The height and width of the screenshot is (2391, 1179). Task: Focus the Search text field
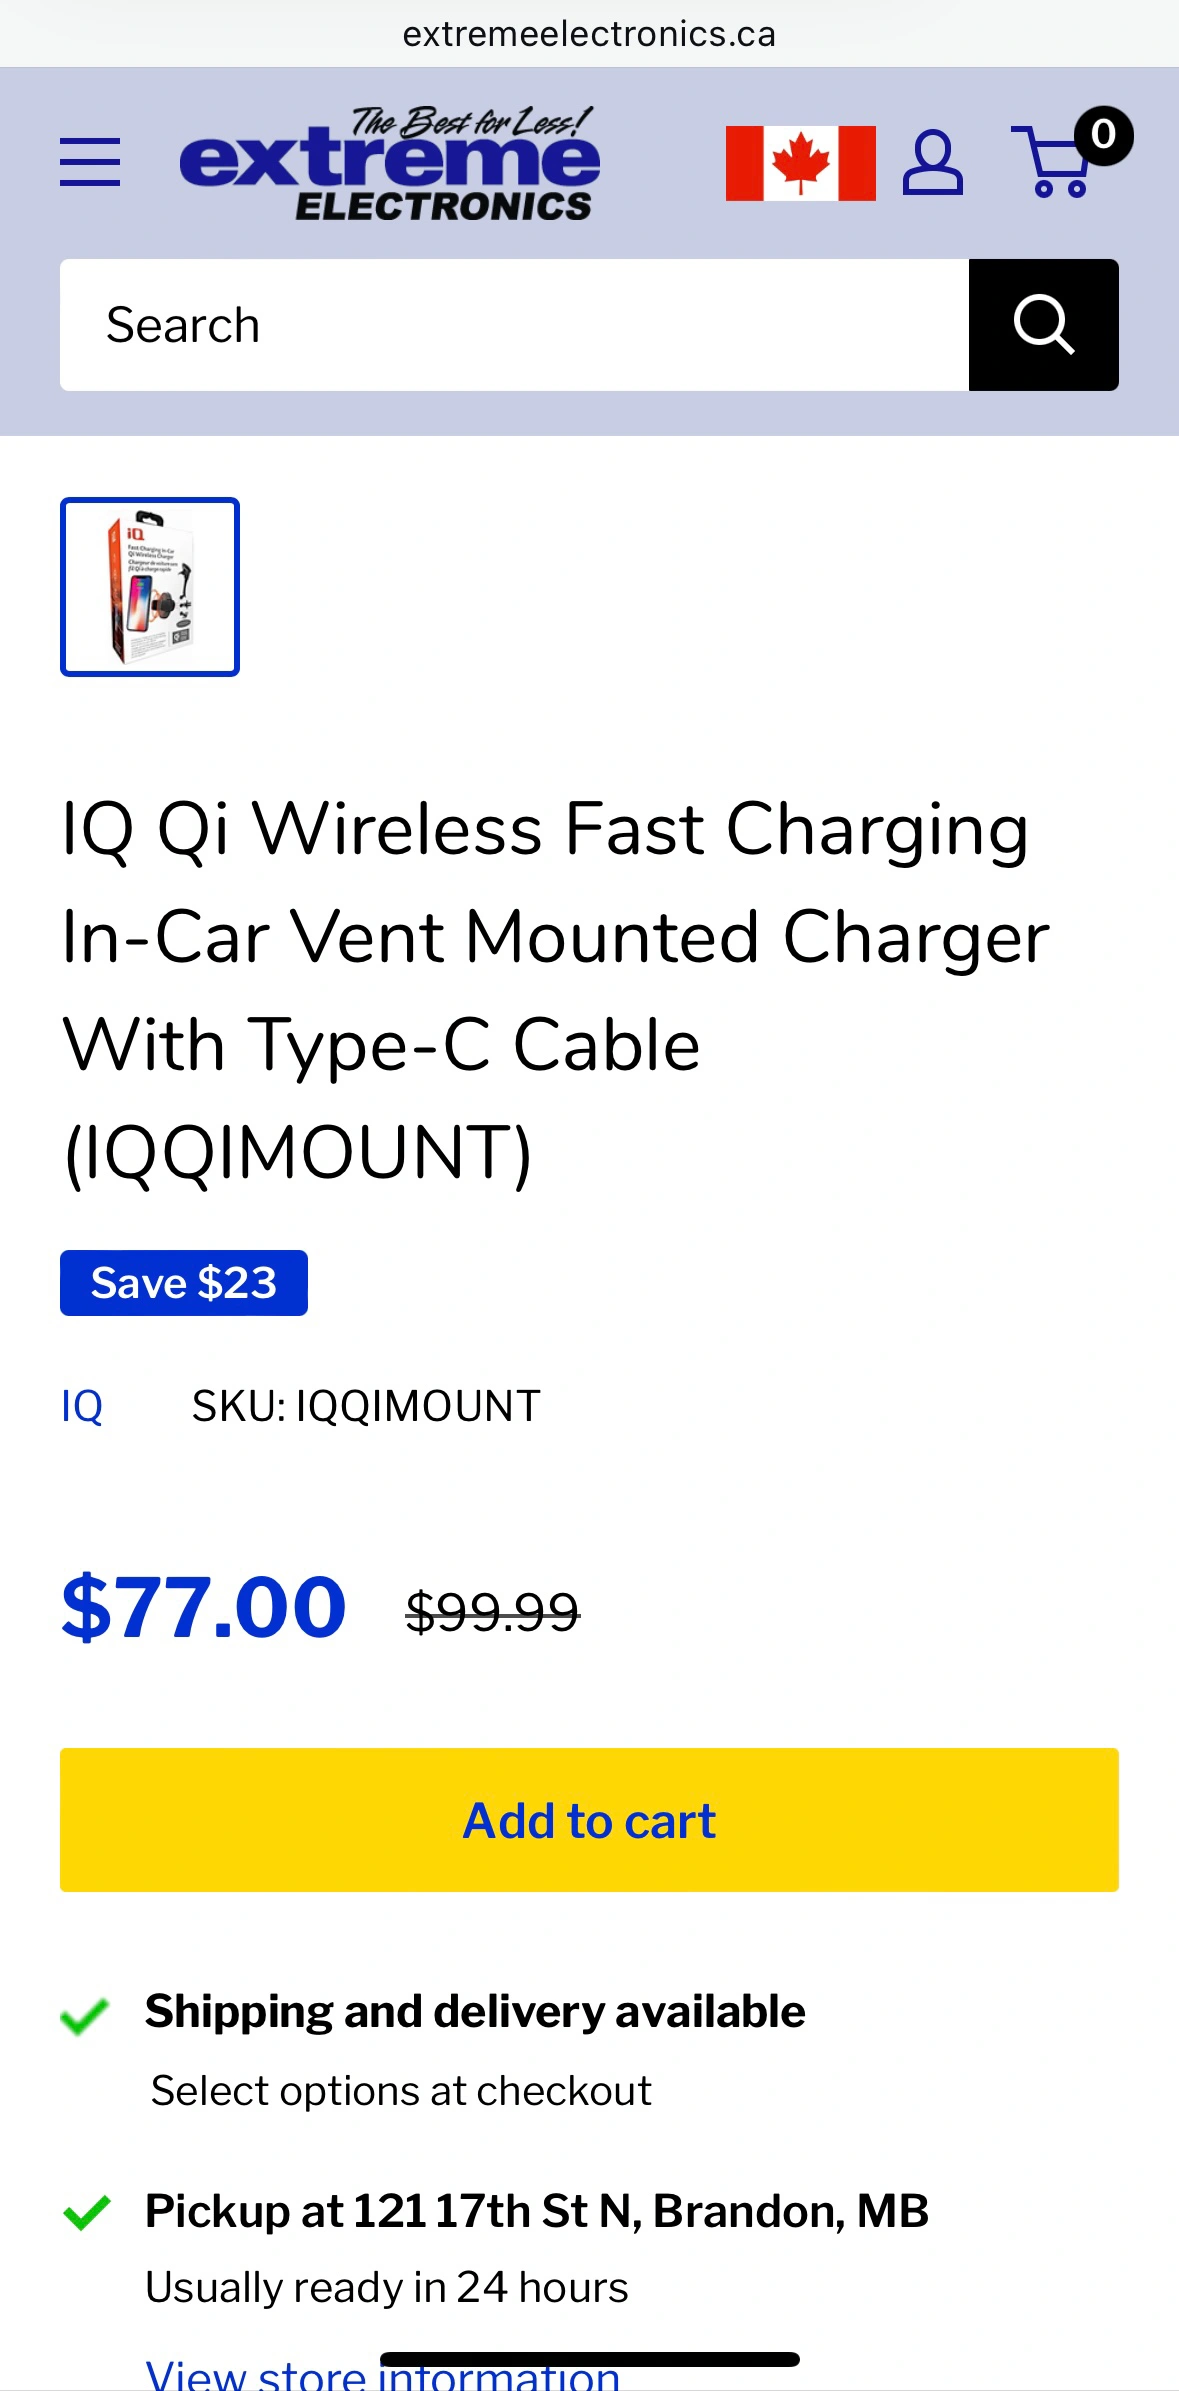click(514, 325)
